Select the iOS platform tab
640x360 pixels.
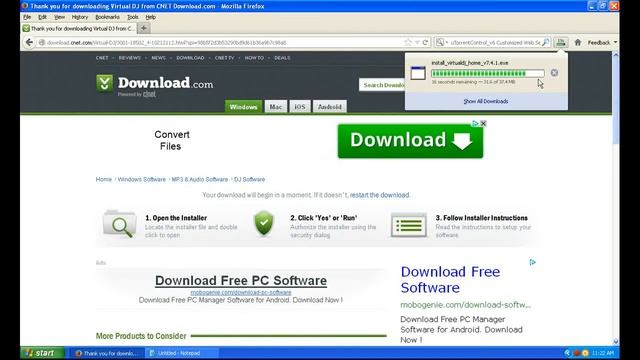300,107
